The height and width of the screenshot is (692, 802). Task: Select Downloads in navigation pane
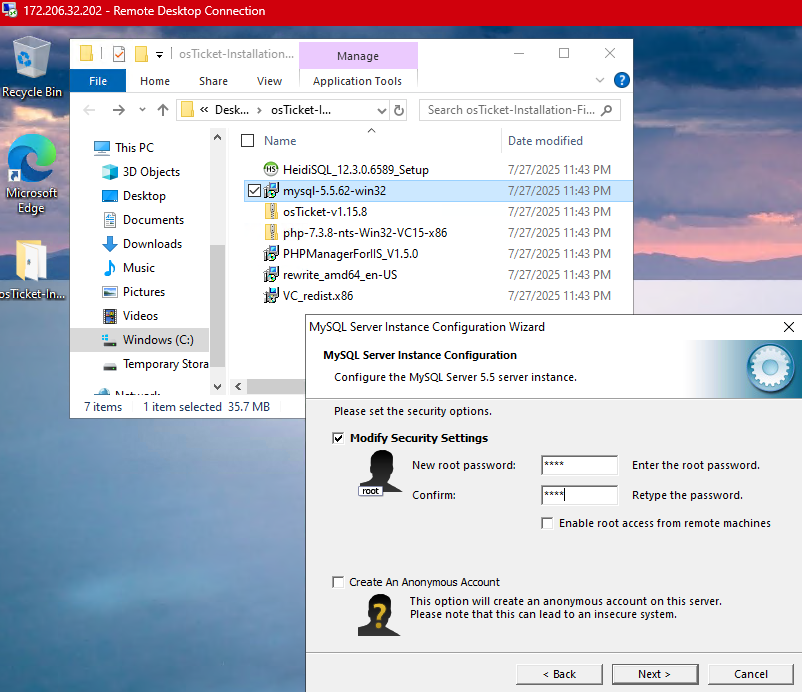[x=142, y=244]
